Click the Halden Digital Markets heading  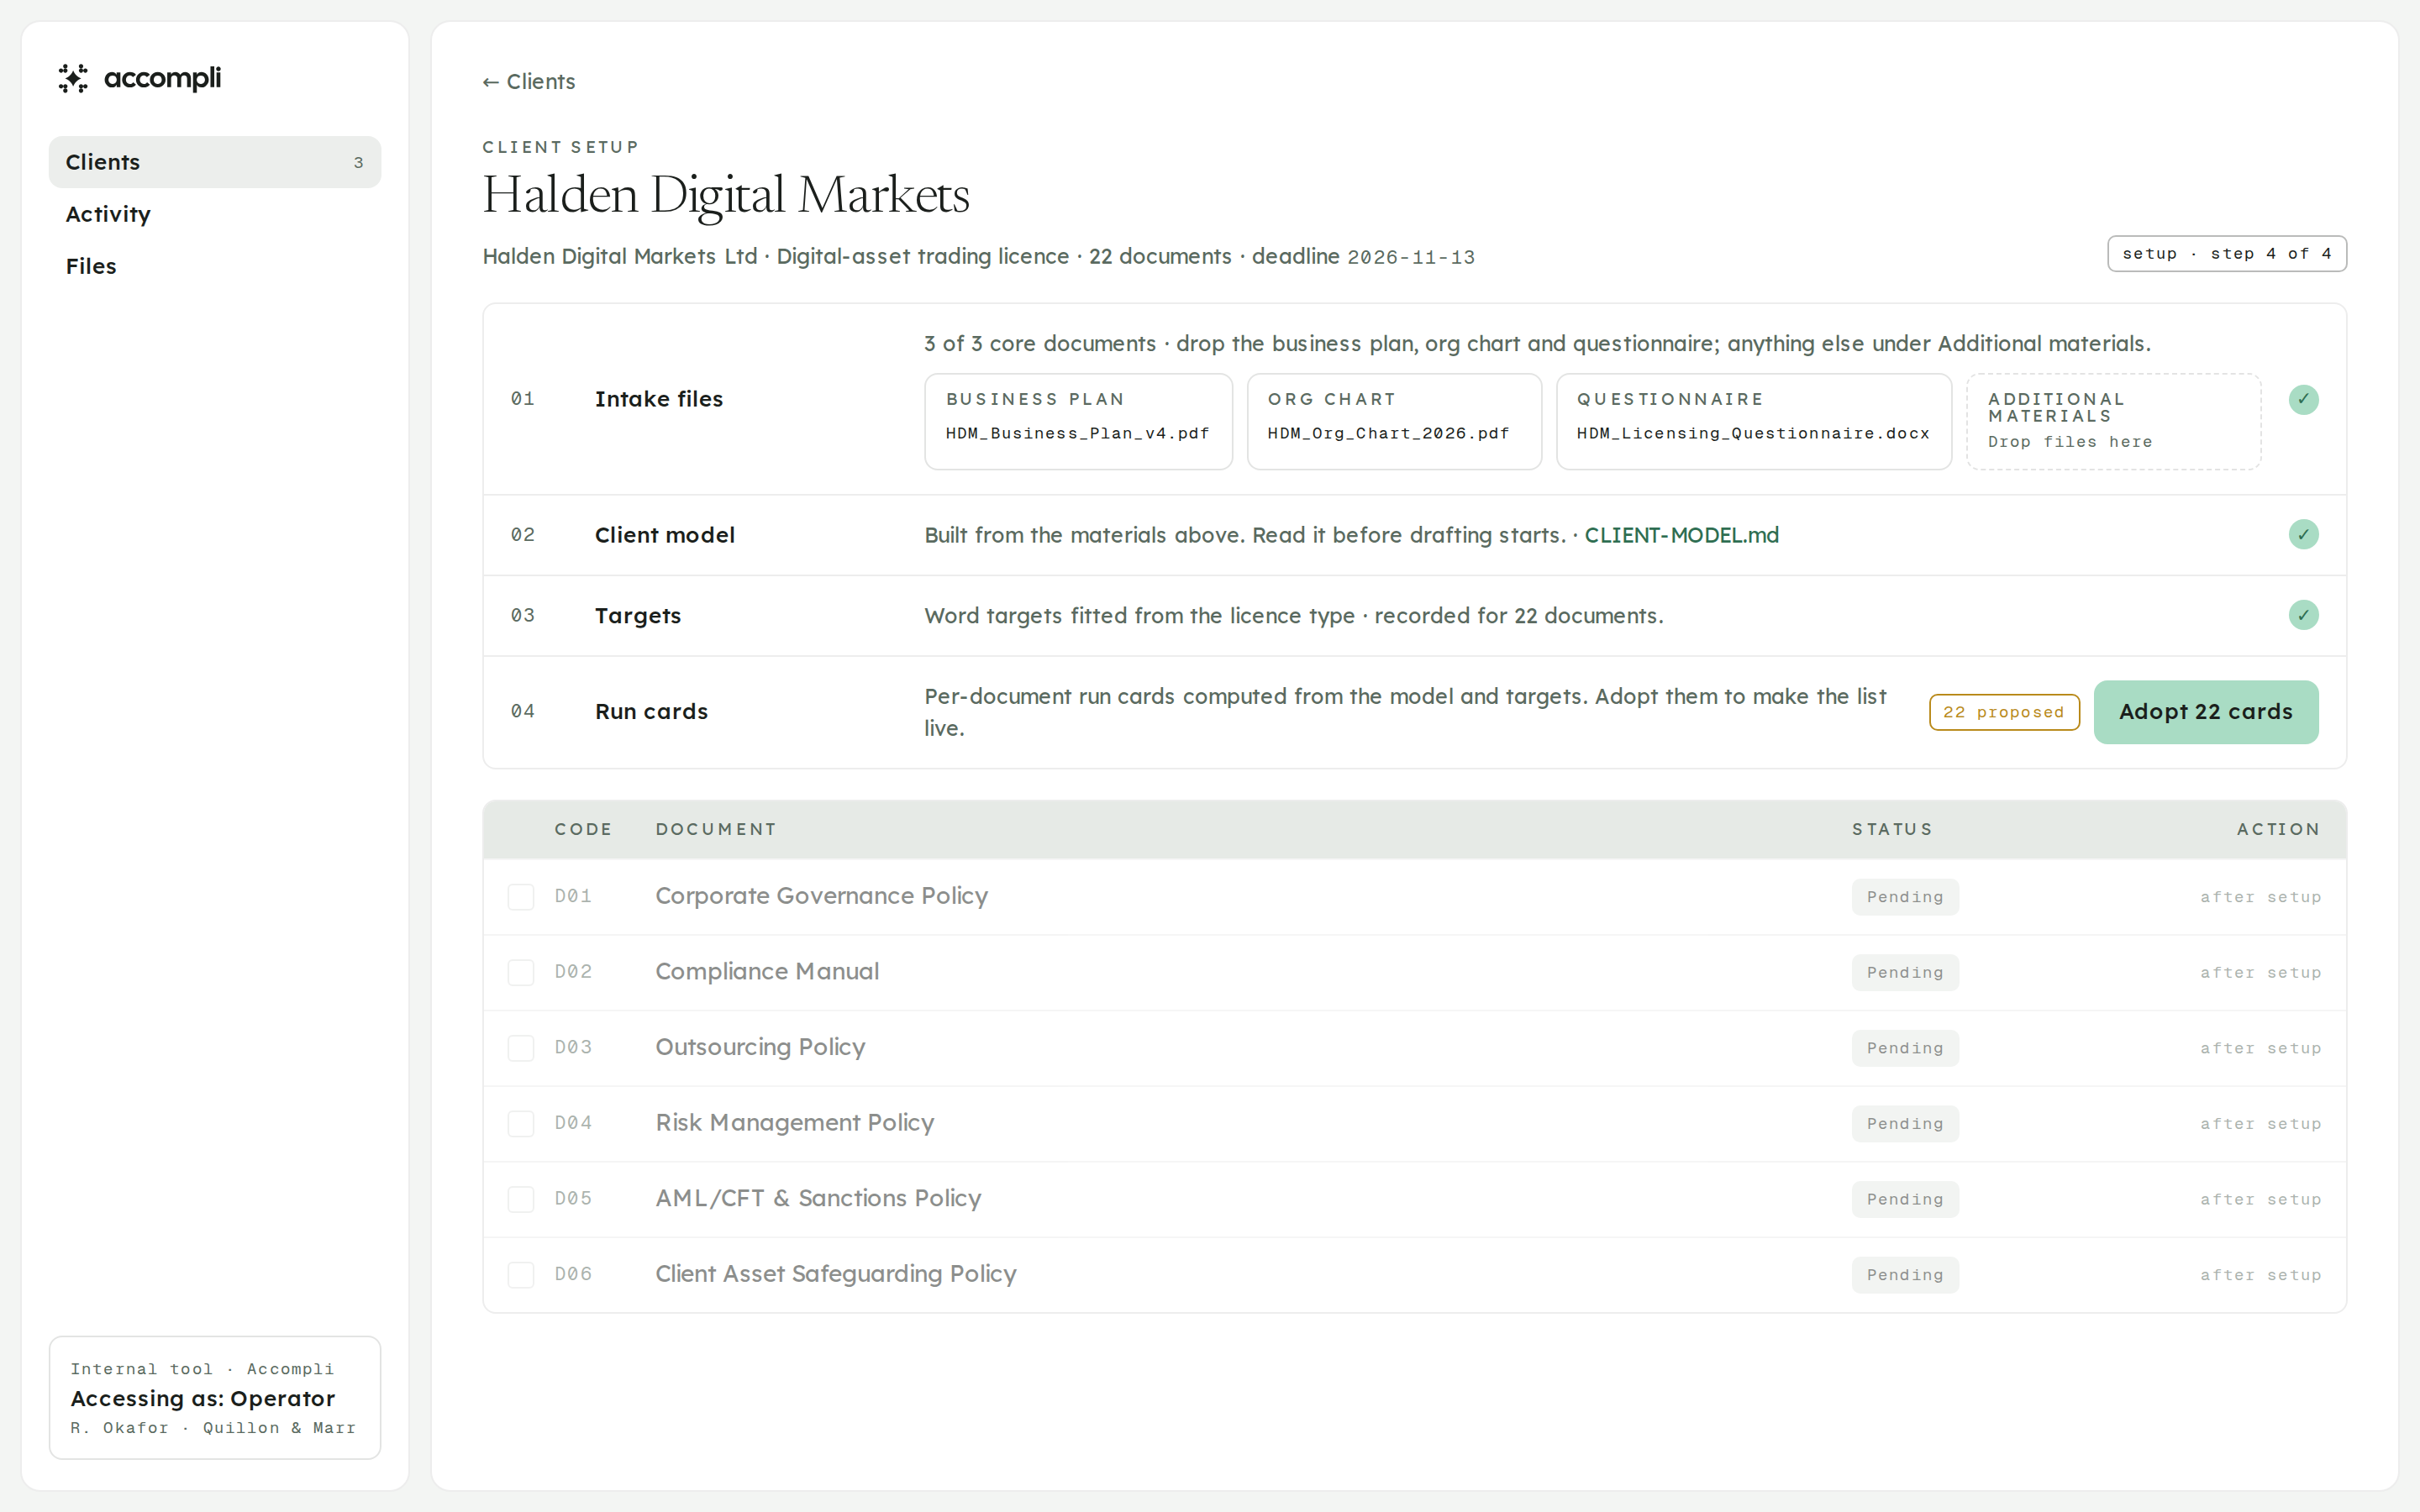tap(726, 194)
